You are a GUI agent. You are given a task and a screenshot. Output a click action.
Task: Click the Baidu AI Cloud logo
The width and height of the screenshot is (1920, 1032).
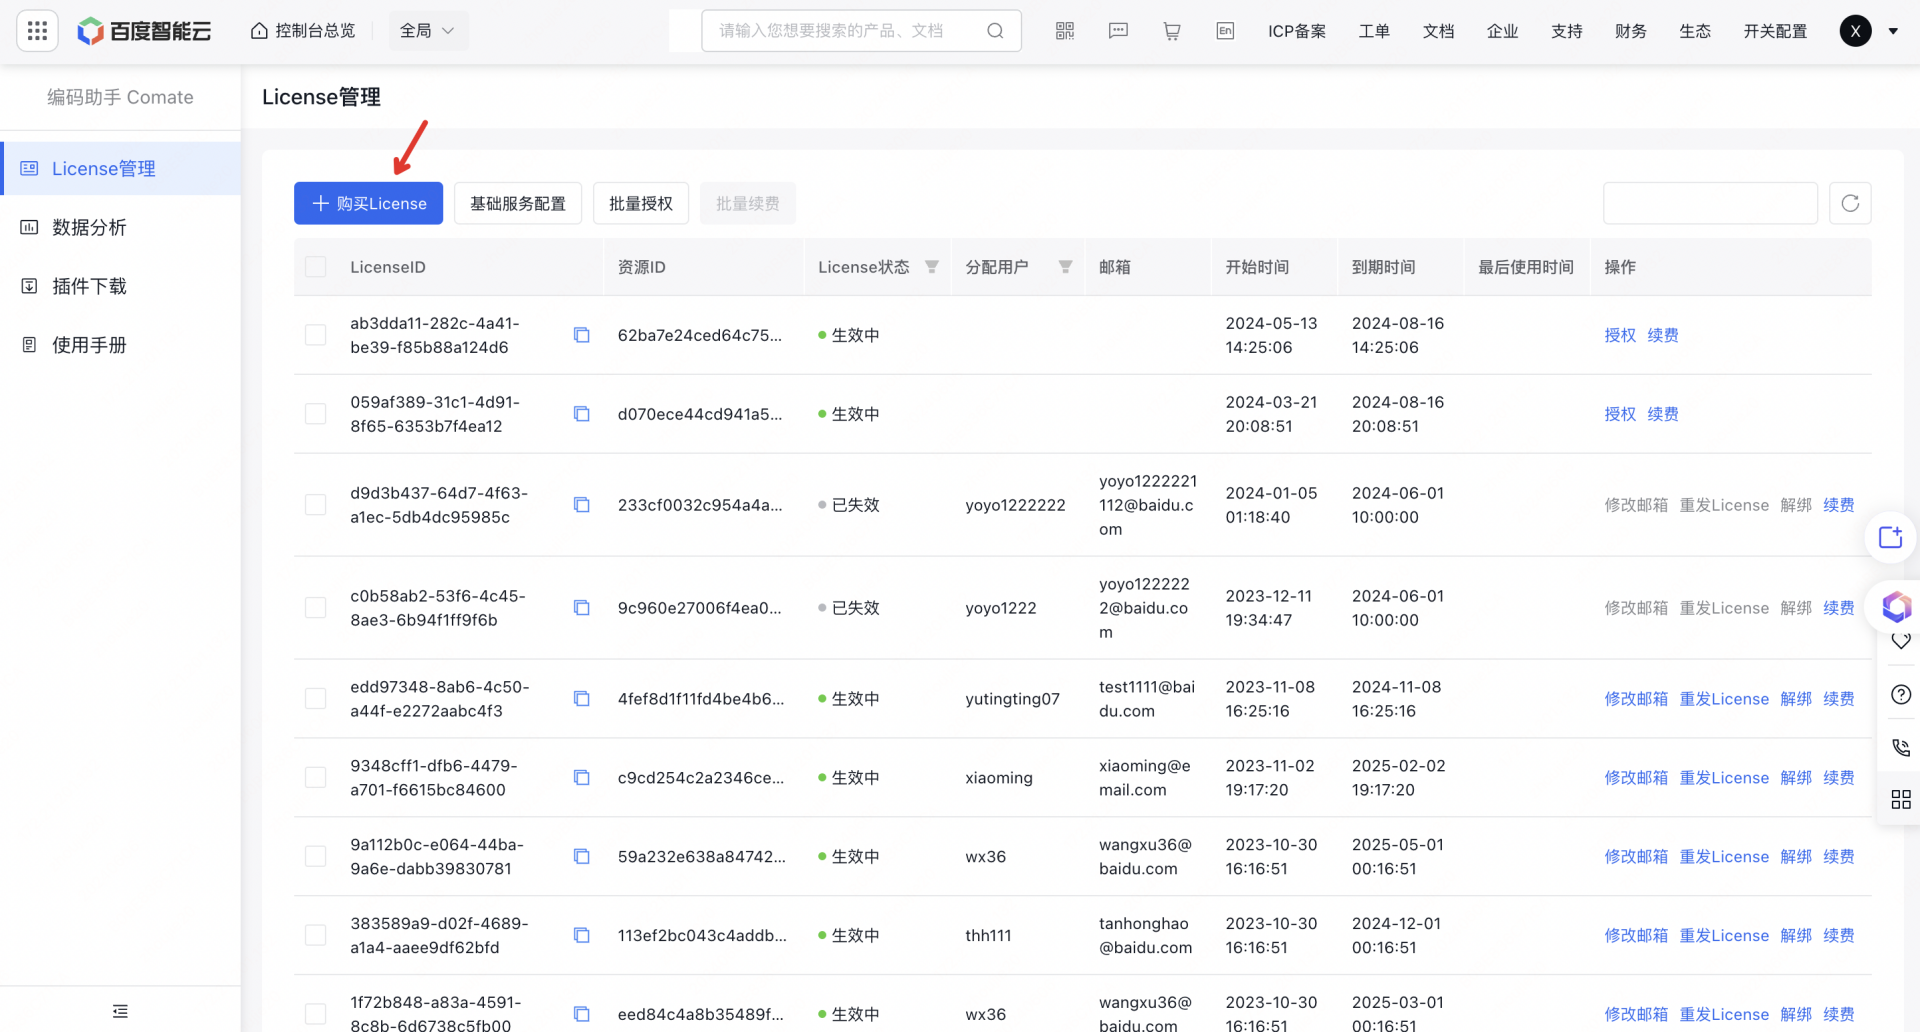pyautogui.click(x=145, y=31)
